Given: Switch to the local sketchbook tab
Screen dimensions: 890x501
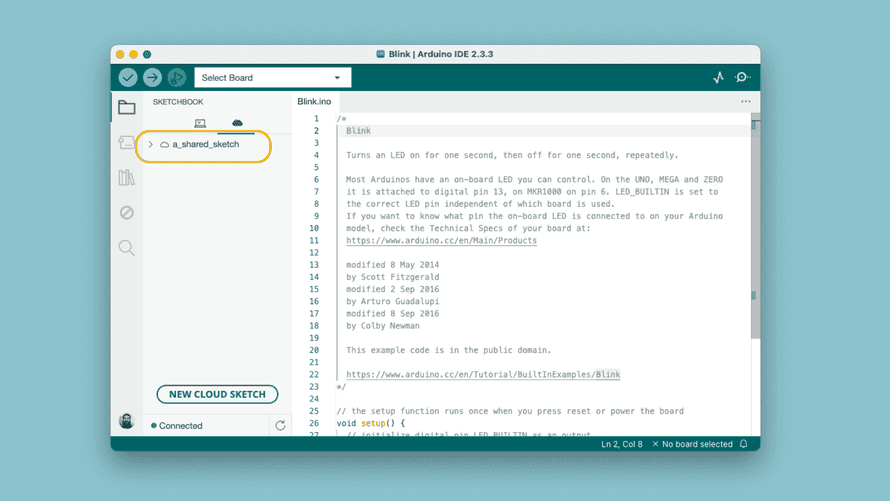Looking at the screenshot, I should click(200, 123).
